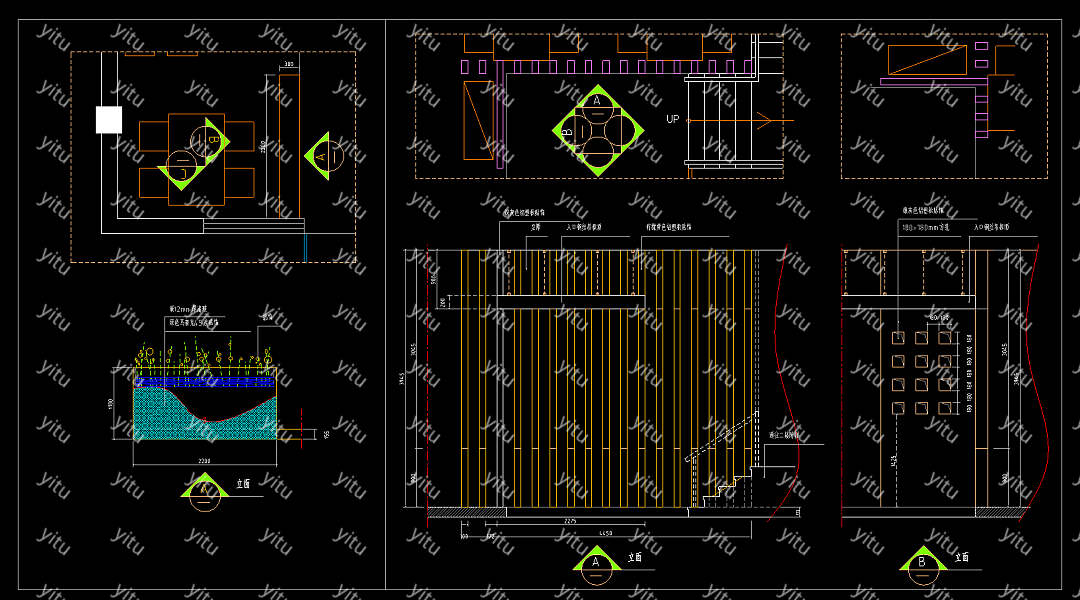This screenshot has height=600, width=1080.
Task: Select the elevation tag below the planter section
Action: tap(204, 489)
